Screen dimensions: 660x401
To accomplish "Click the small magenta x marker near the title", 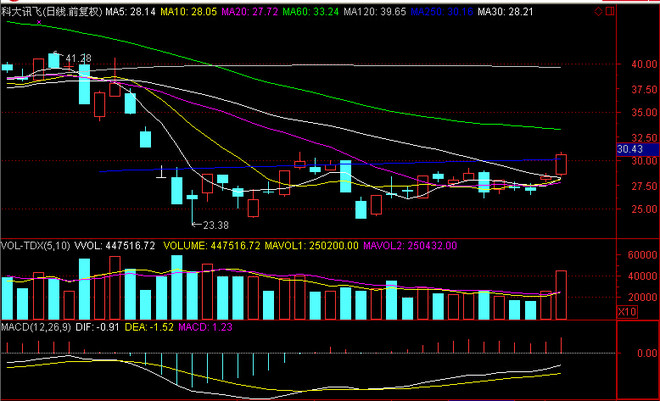I will pos(39,22).
